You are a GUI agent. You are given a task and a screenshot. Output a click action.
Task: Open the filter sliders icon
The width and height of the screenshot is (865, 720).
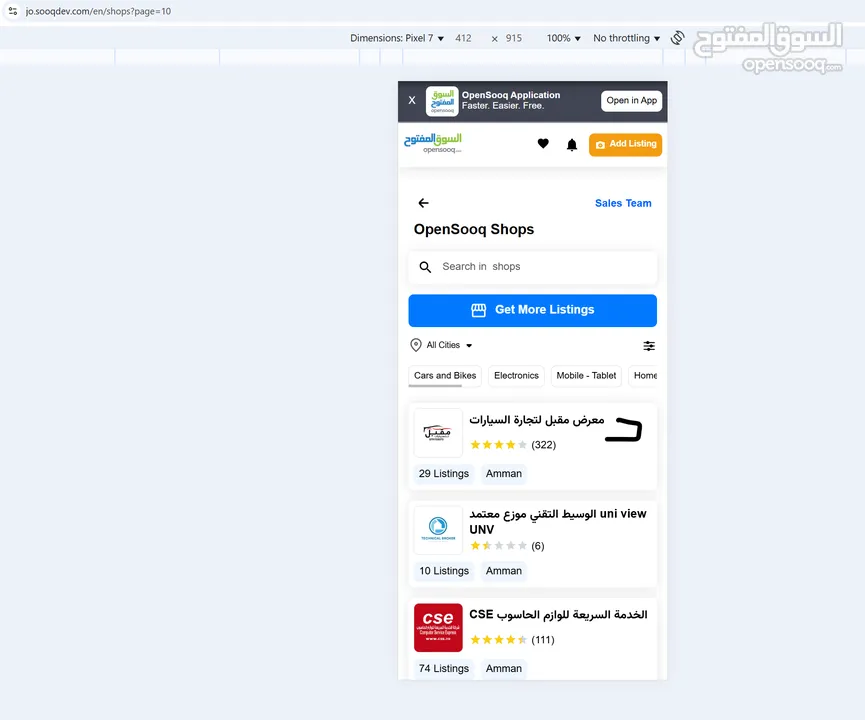(649, 346)
